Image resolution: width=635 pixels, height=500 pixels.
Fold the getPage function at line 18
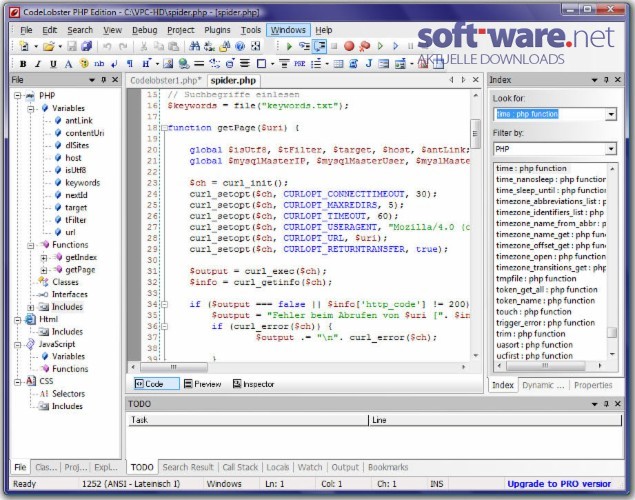[x=164, y=128]
